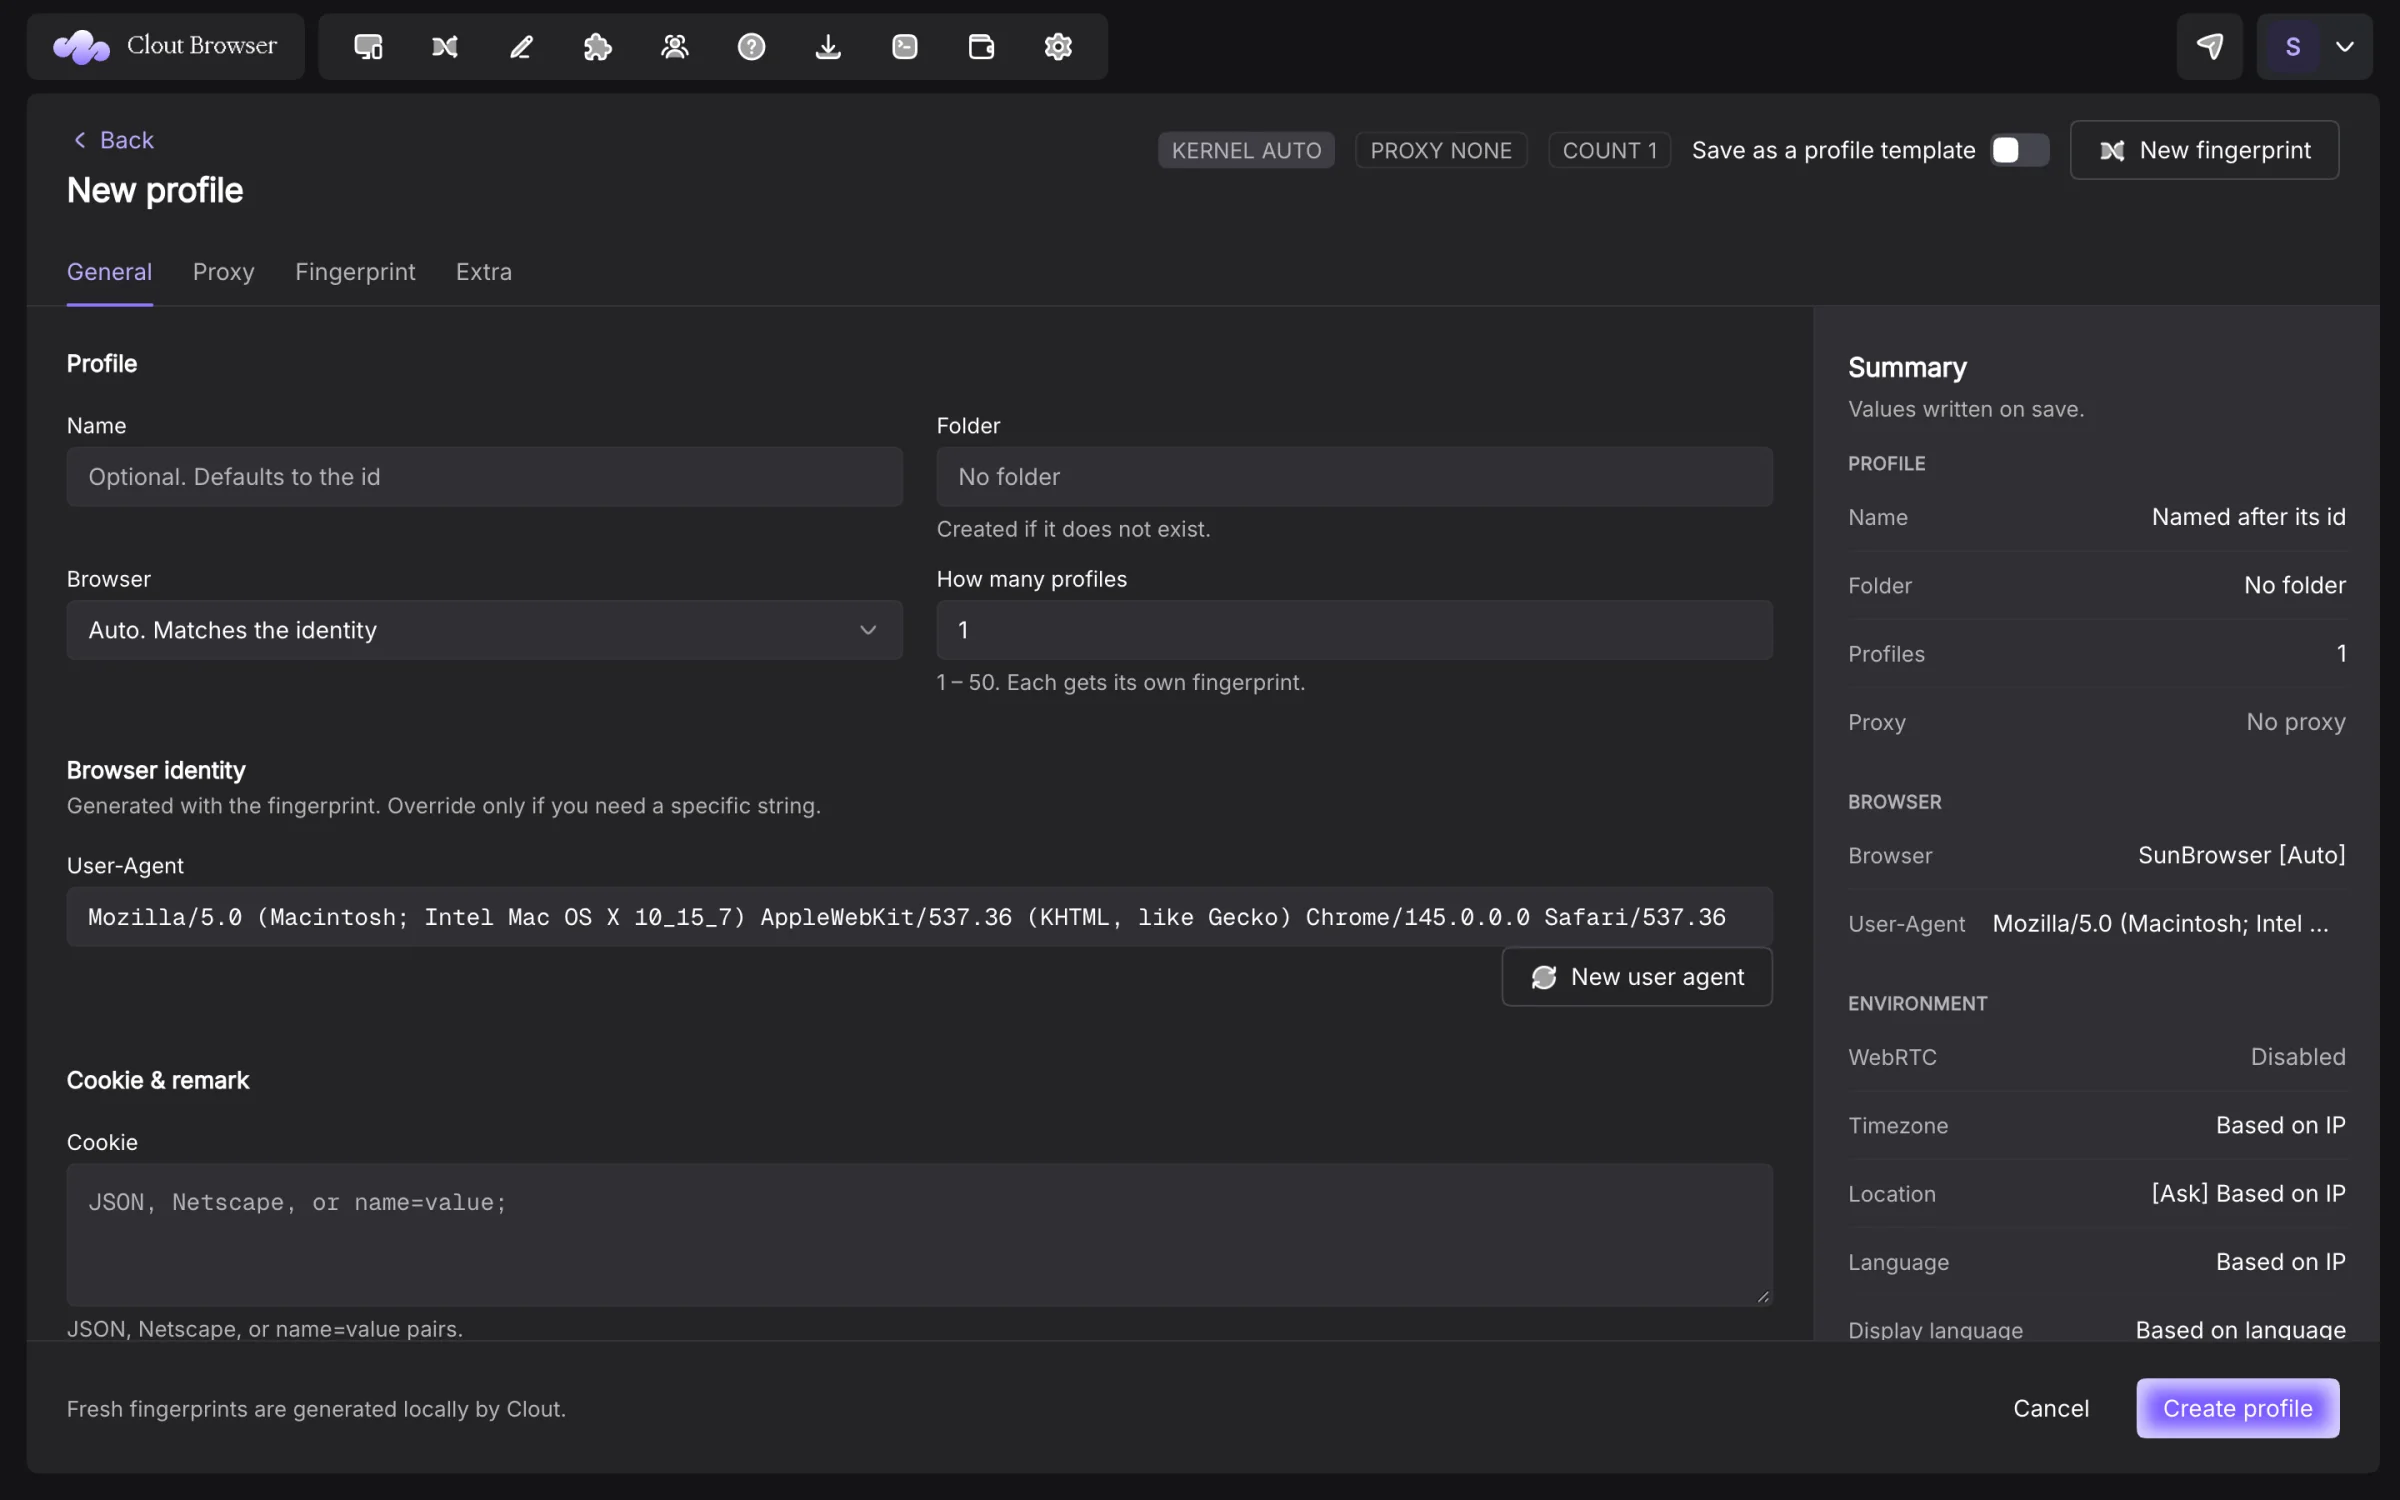The image size is (2400, 1500).
Task: Switch to the Extra tab
Action: [x=484, y=272]
